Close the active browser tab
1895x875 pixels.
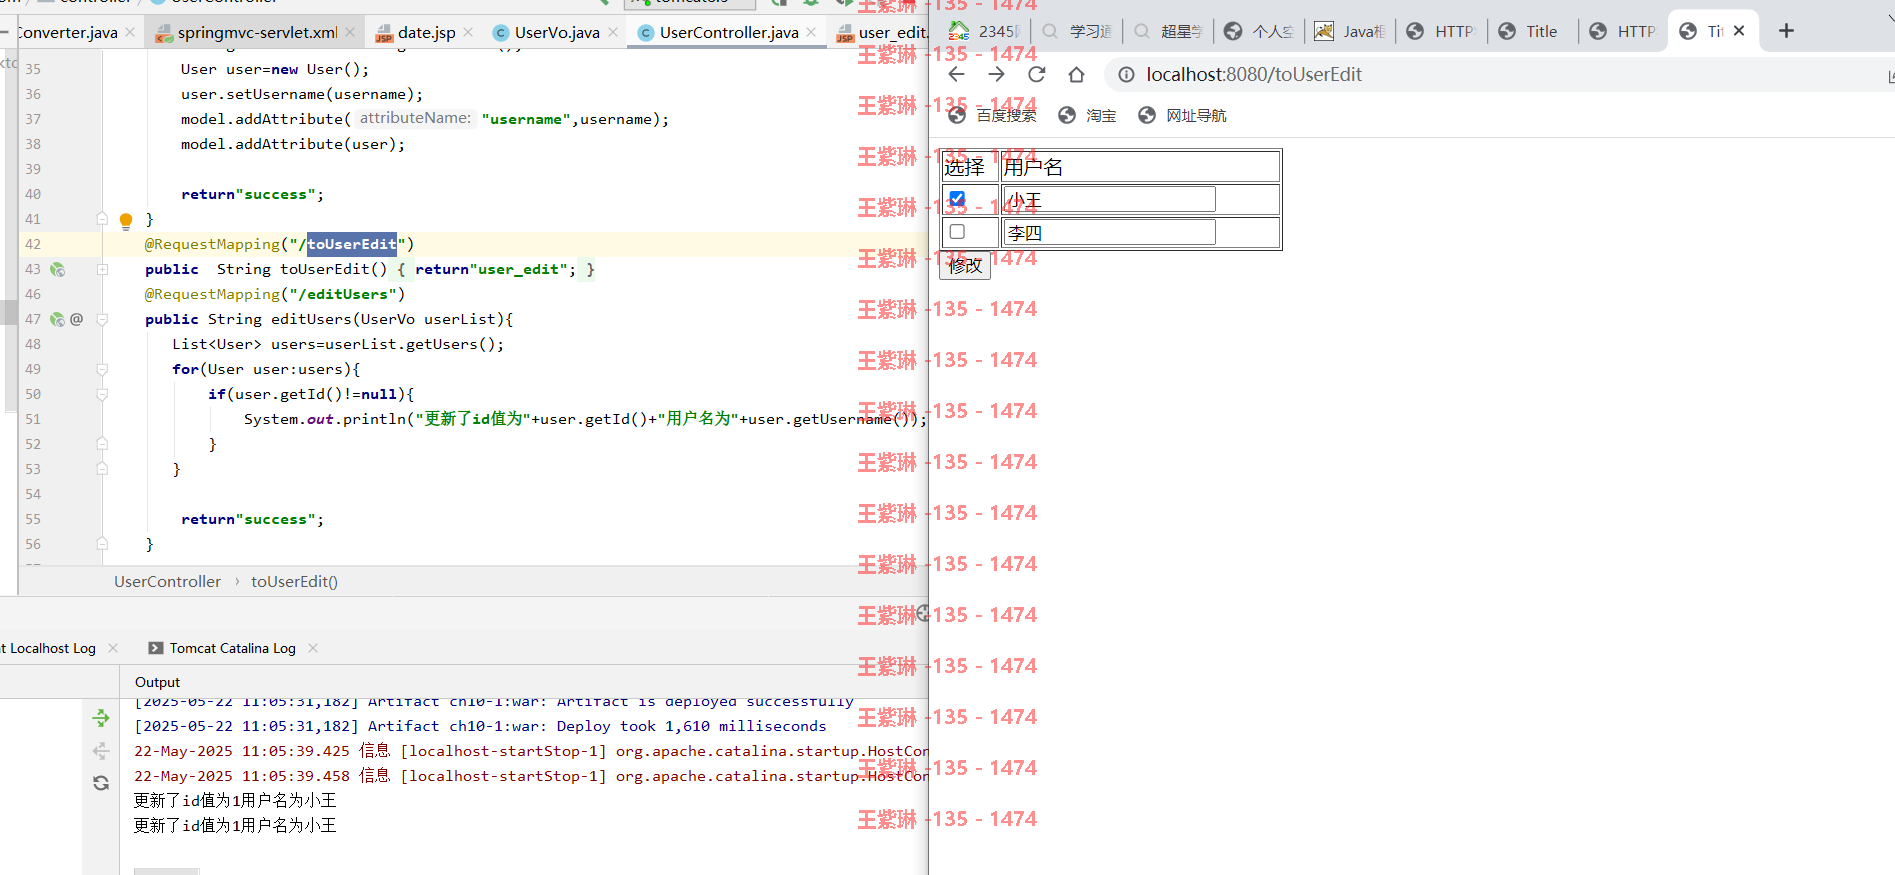(x=1739, y=31)
